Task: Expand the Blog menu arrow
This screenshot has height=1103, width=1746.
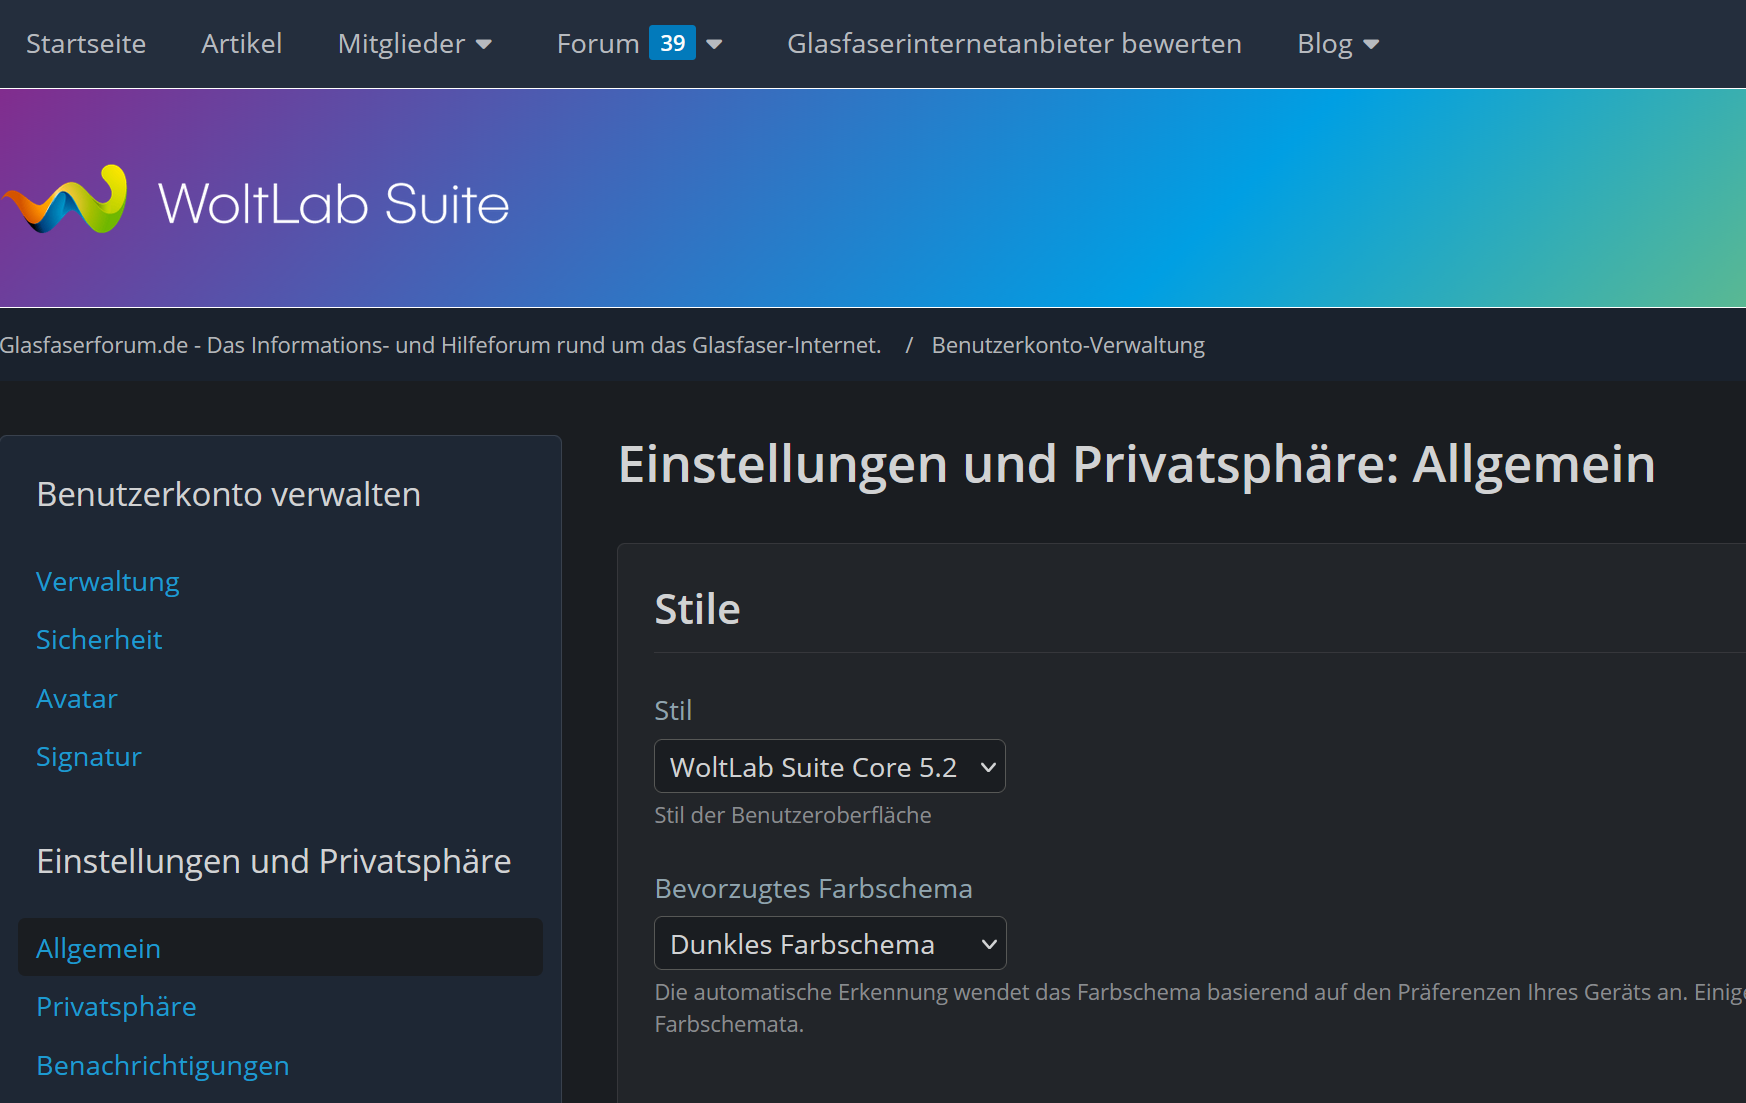Action: (1371, 44)
